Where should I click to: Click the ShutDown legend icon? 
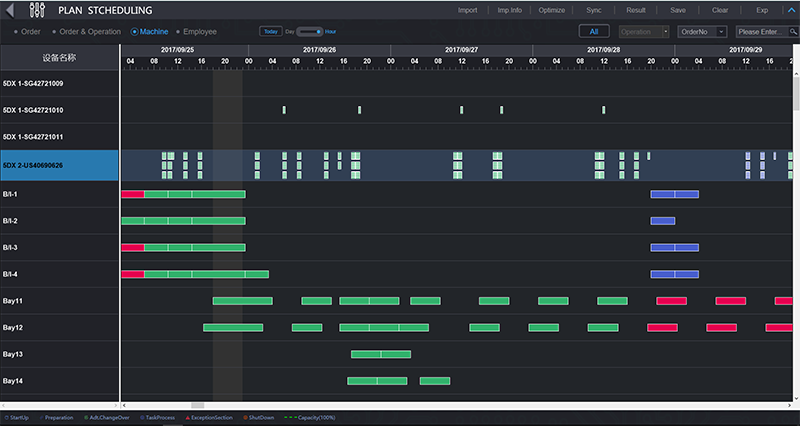pos(244,416)
